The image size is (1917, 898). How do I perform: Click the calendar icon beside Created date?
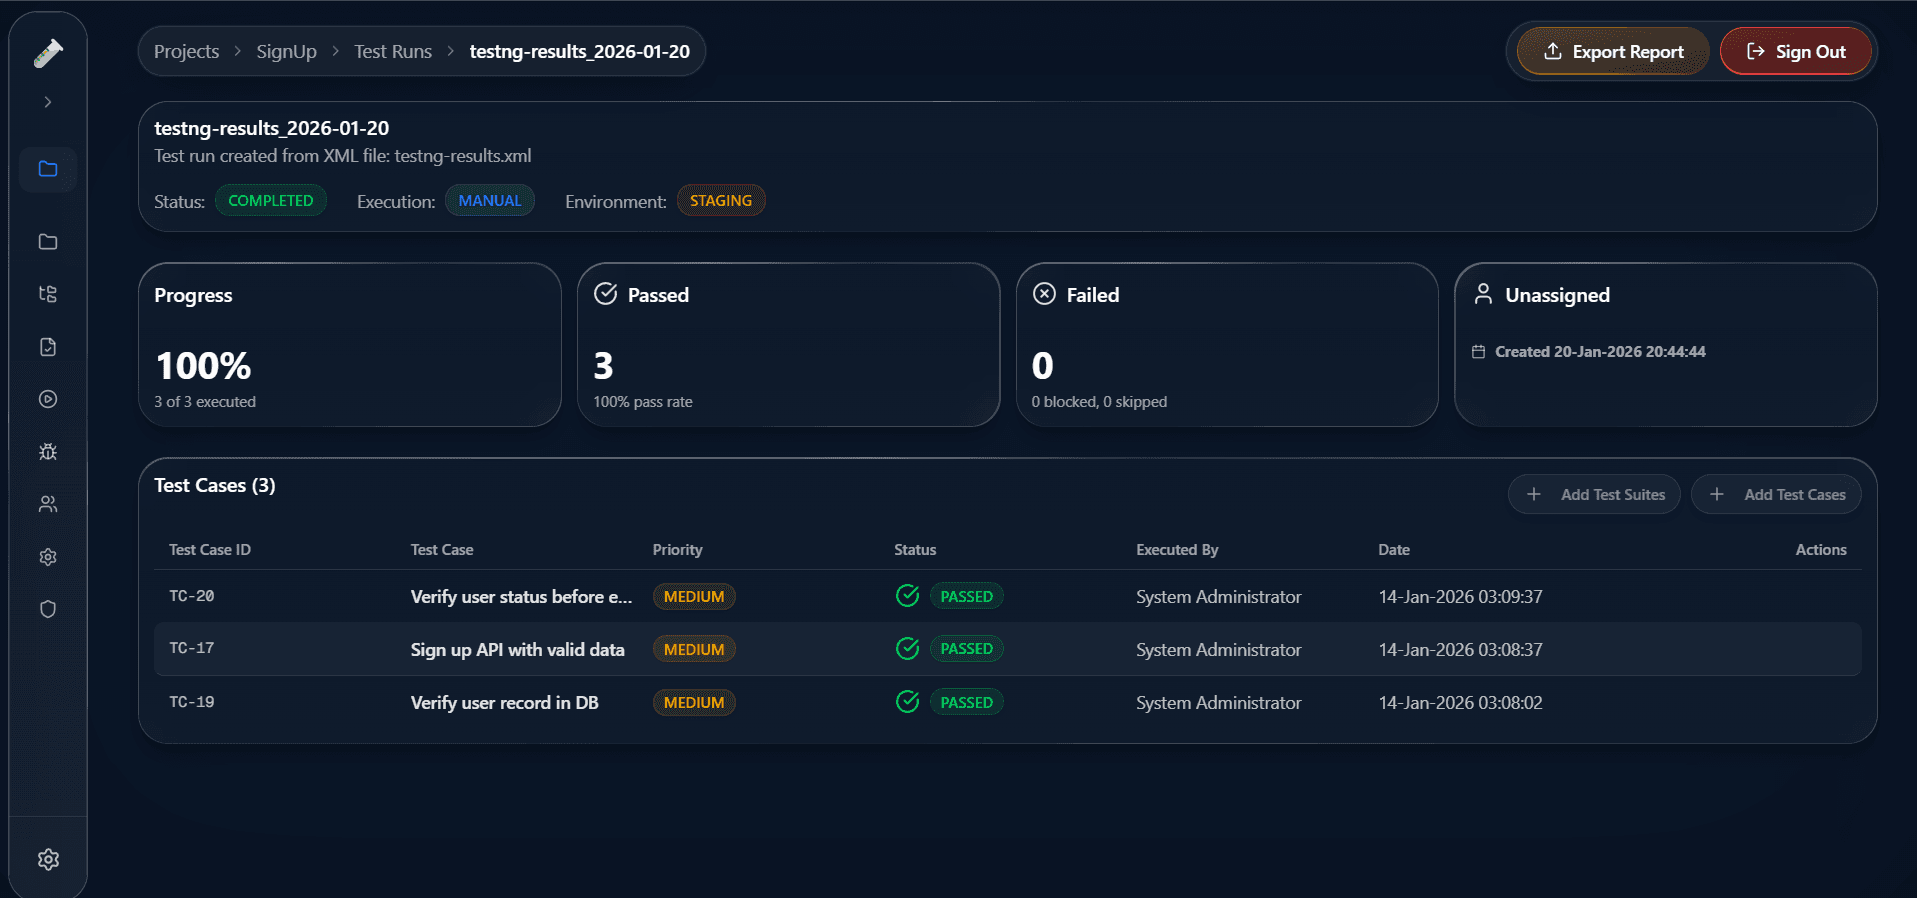(x=1478, y=352)
